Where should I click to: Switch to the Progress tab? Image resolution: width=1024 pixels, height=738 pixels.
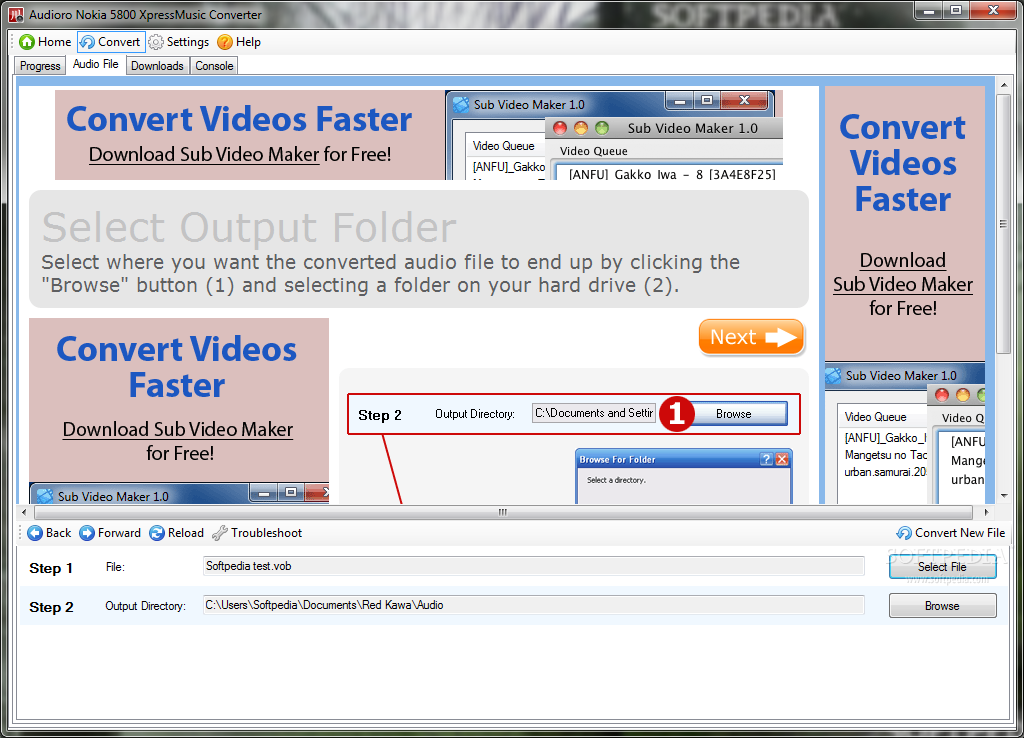pyautogui.click(x=40, y=66)
